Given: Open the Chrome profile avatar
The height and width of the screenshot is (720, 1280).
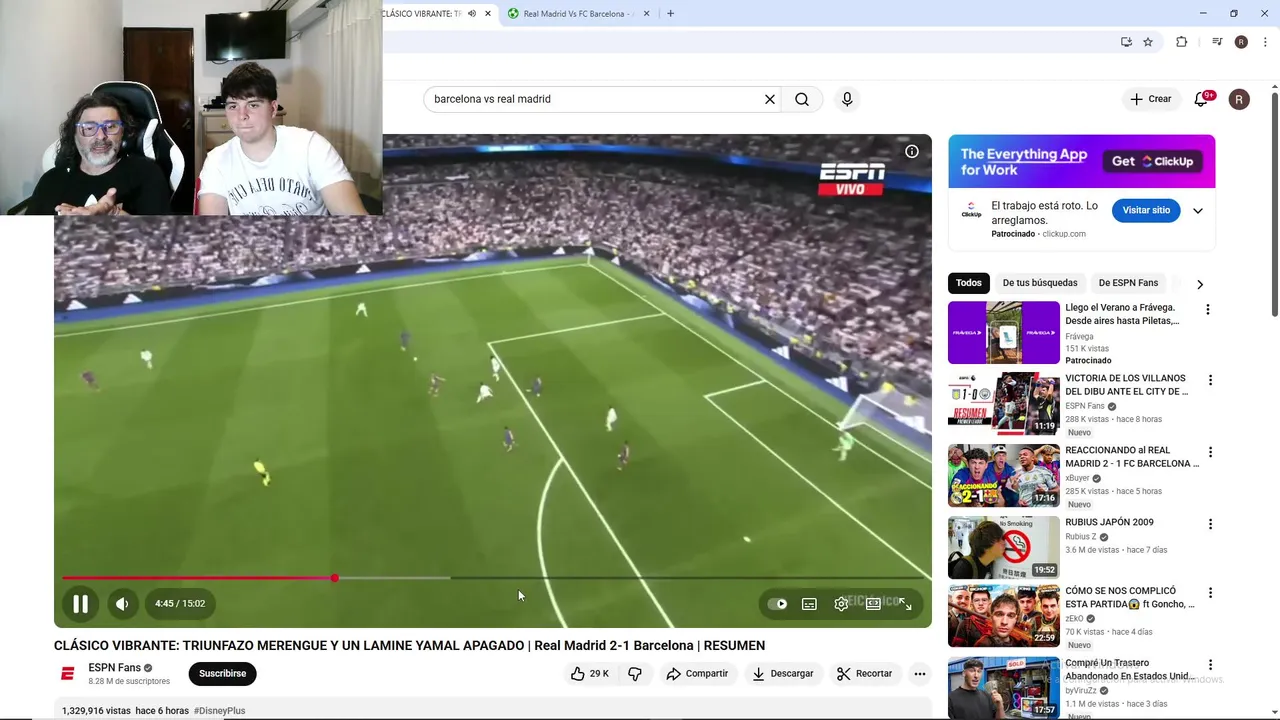Looking at the screenshot, I should click(1241, 42).
